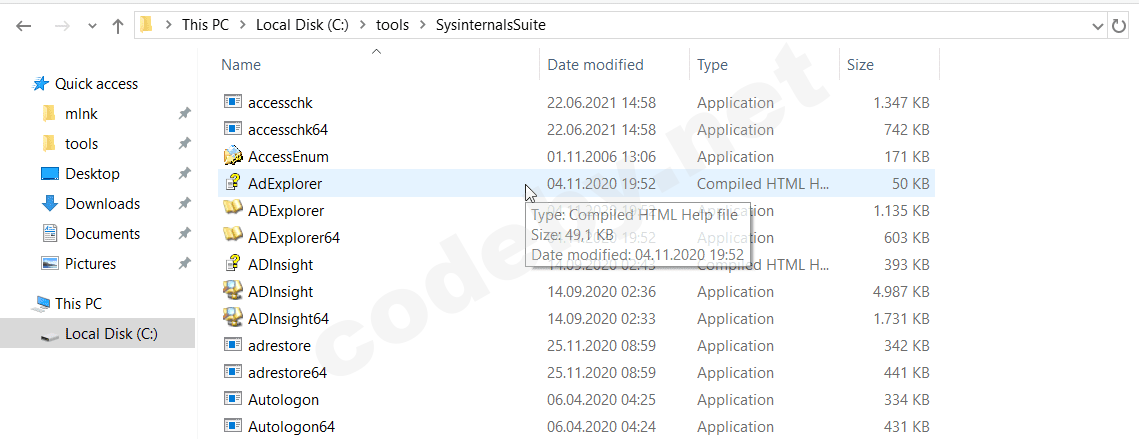Go up one folder level

pyautogui.click(x=118, y=26)
